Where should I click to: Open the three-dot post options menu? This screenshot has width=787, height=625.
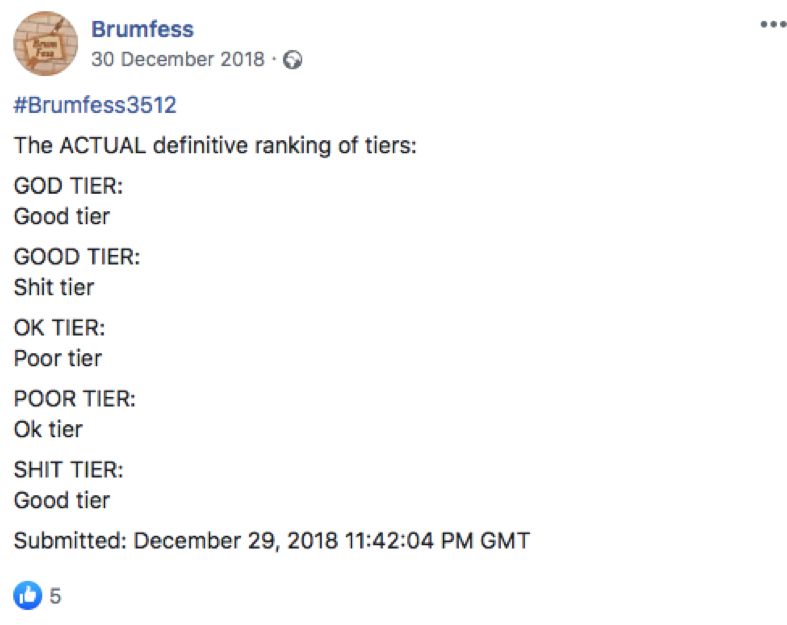pos(773,24)
